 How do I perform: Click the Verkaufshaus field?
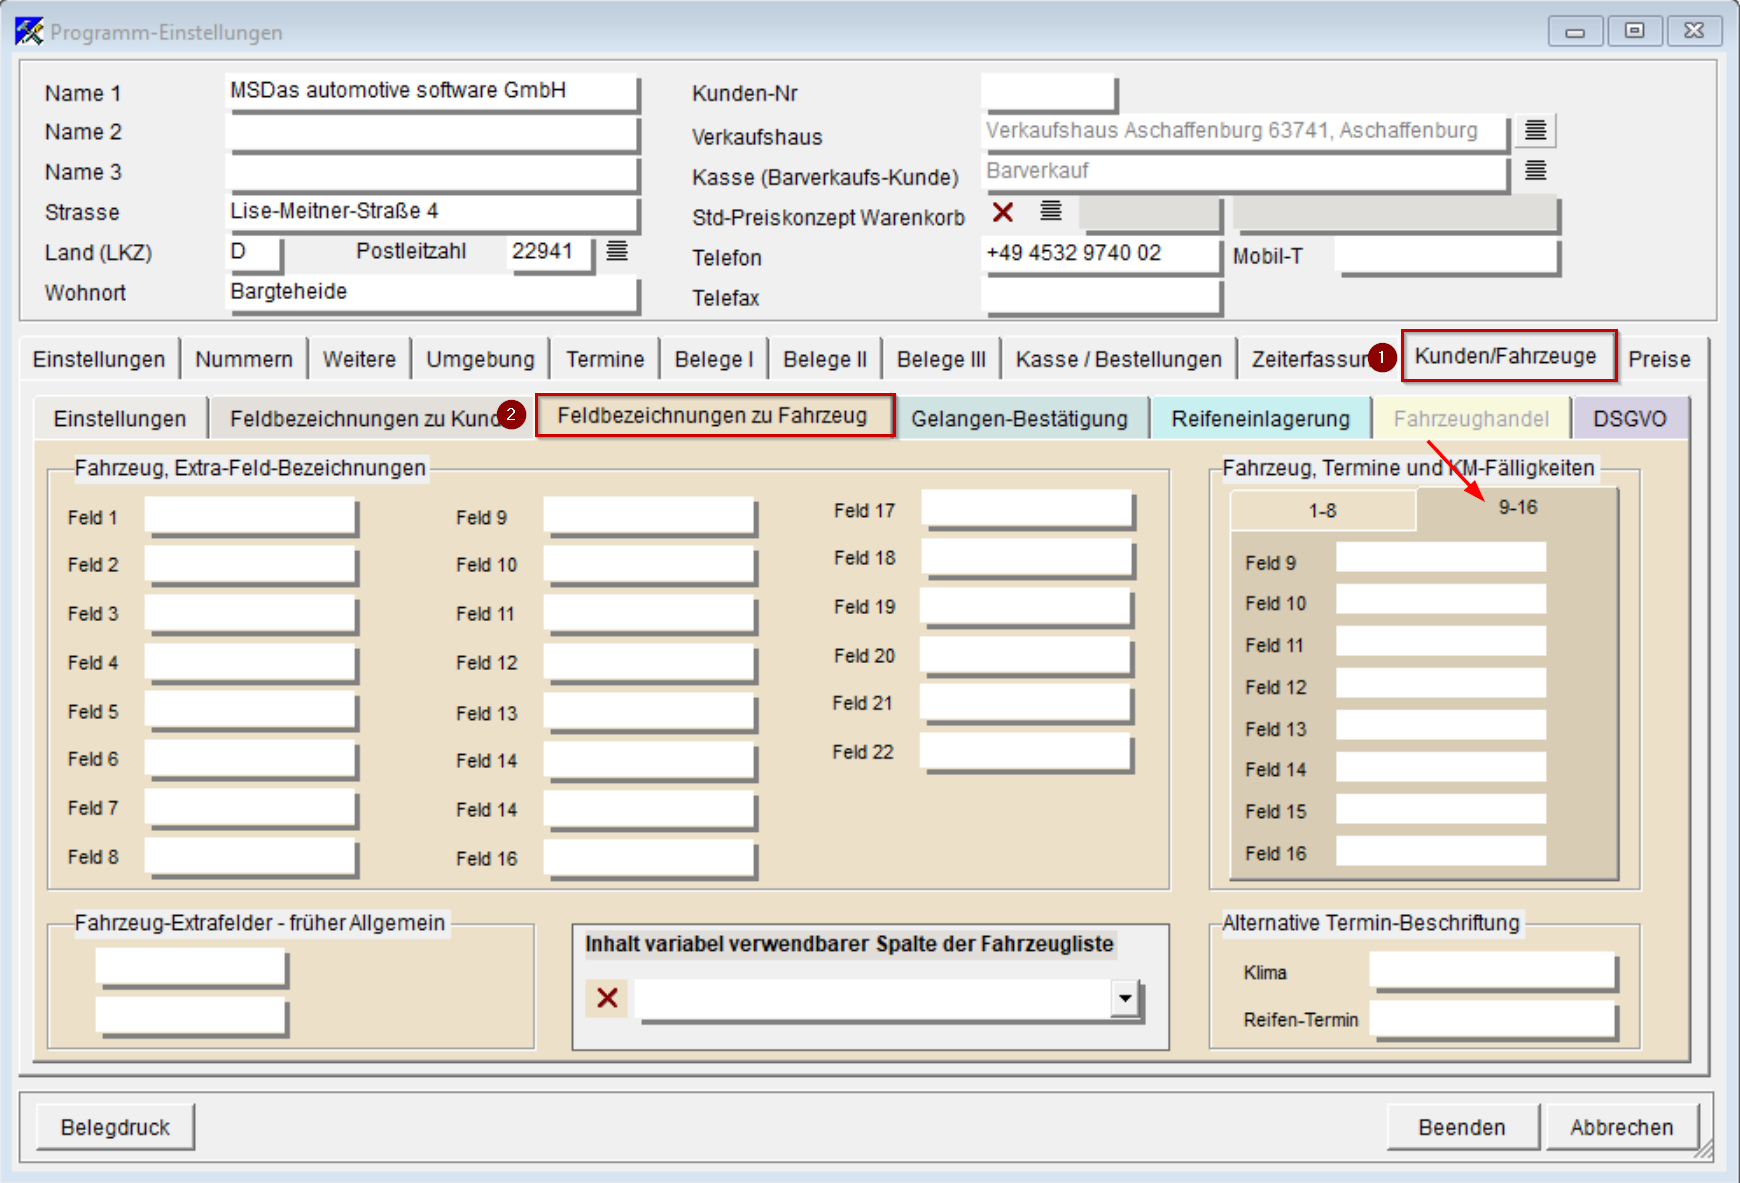(1244, 131)
